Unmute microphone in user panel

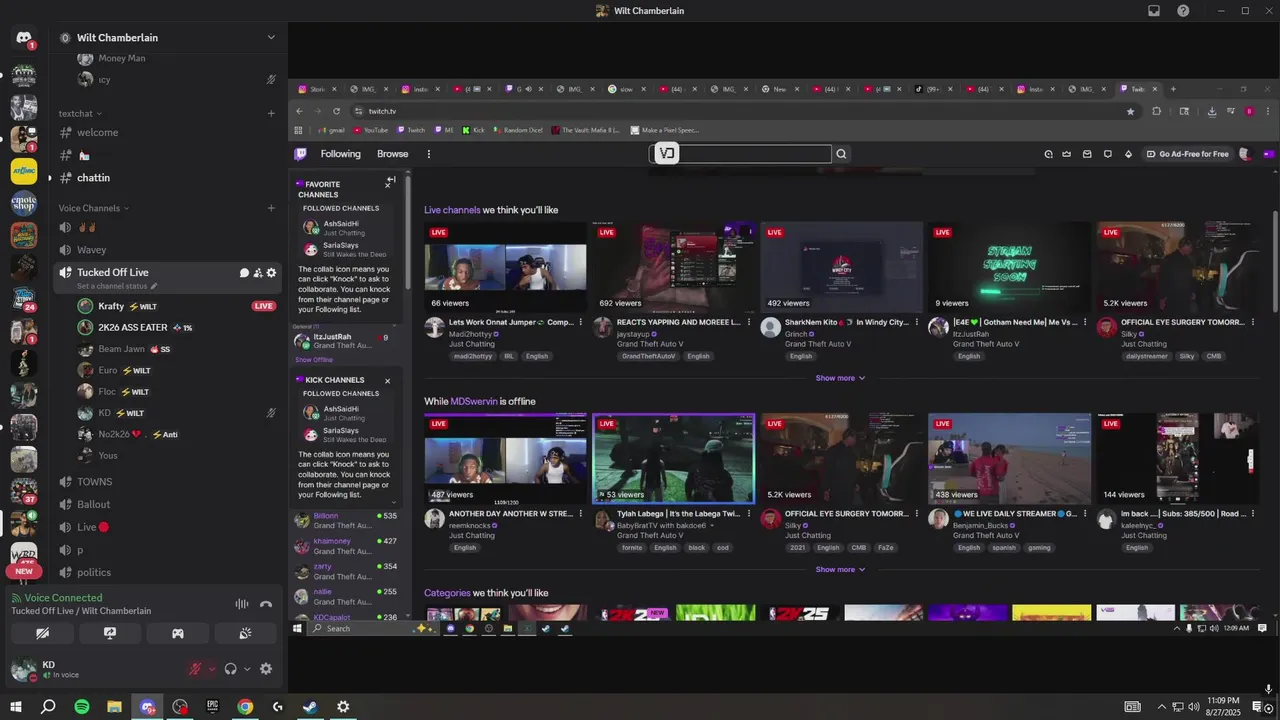[x=197, y=669]
